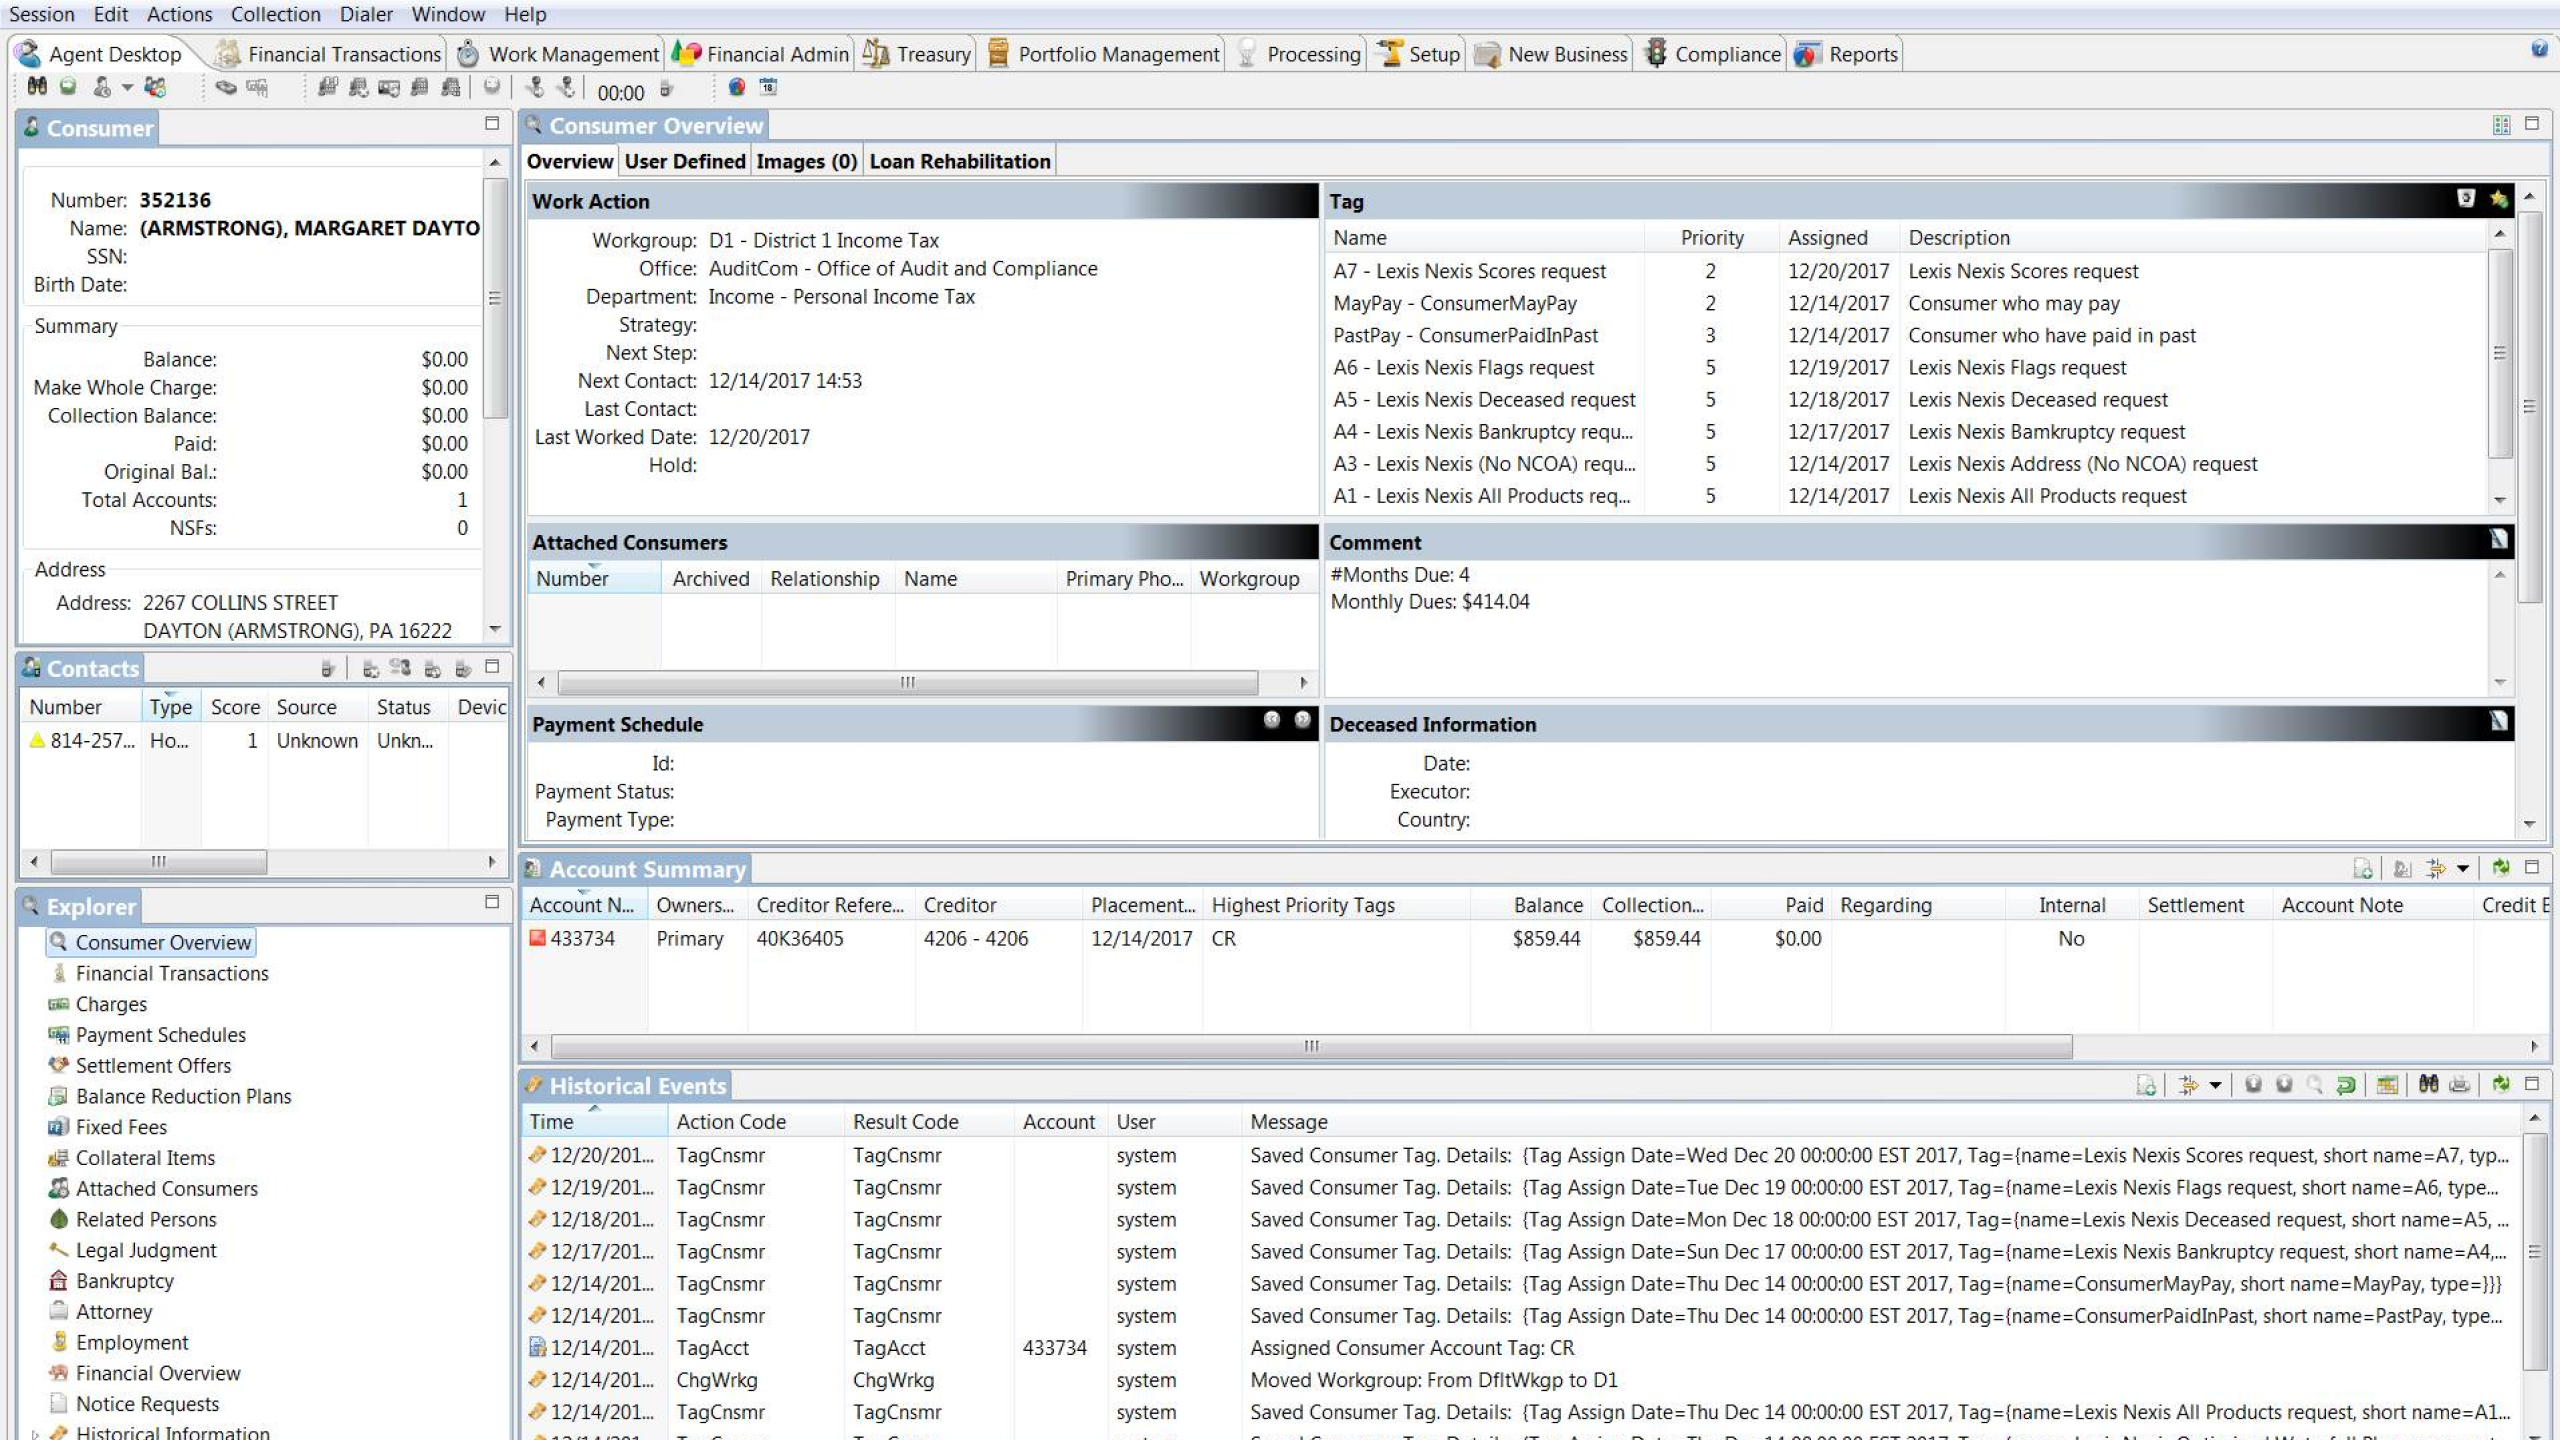
Task: Click the green return arrow icon in Historical Events
Action: [2345, 1084]
